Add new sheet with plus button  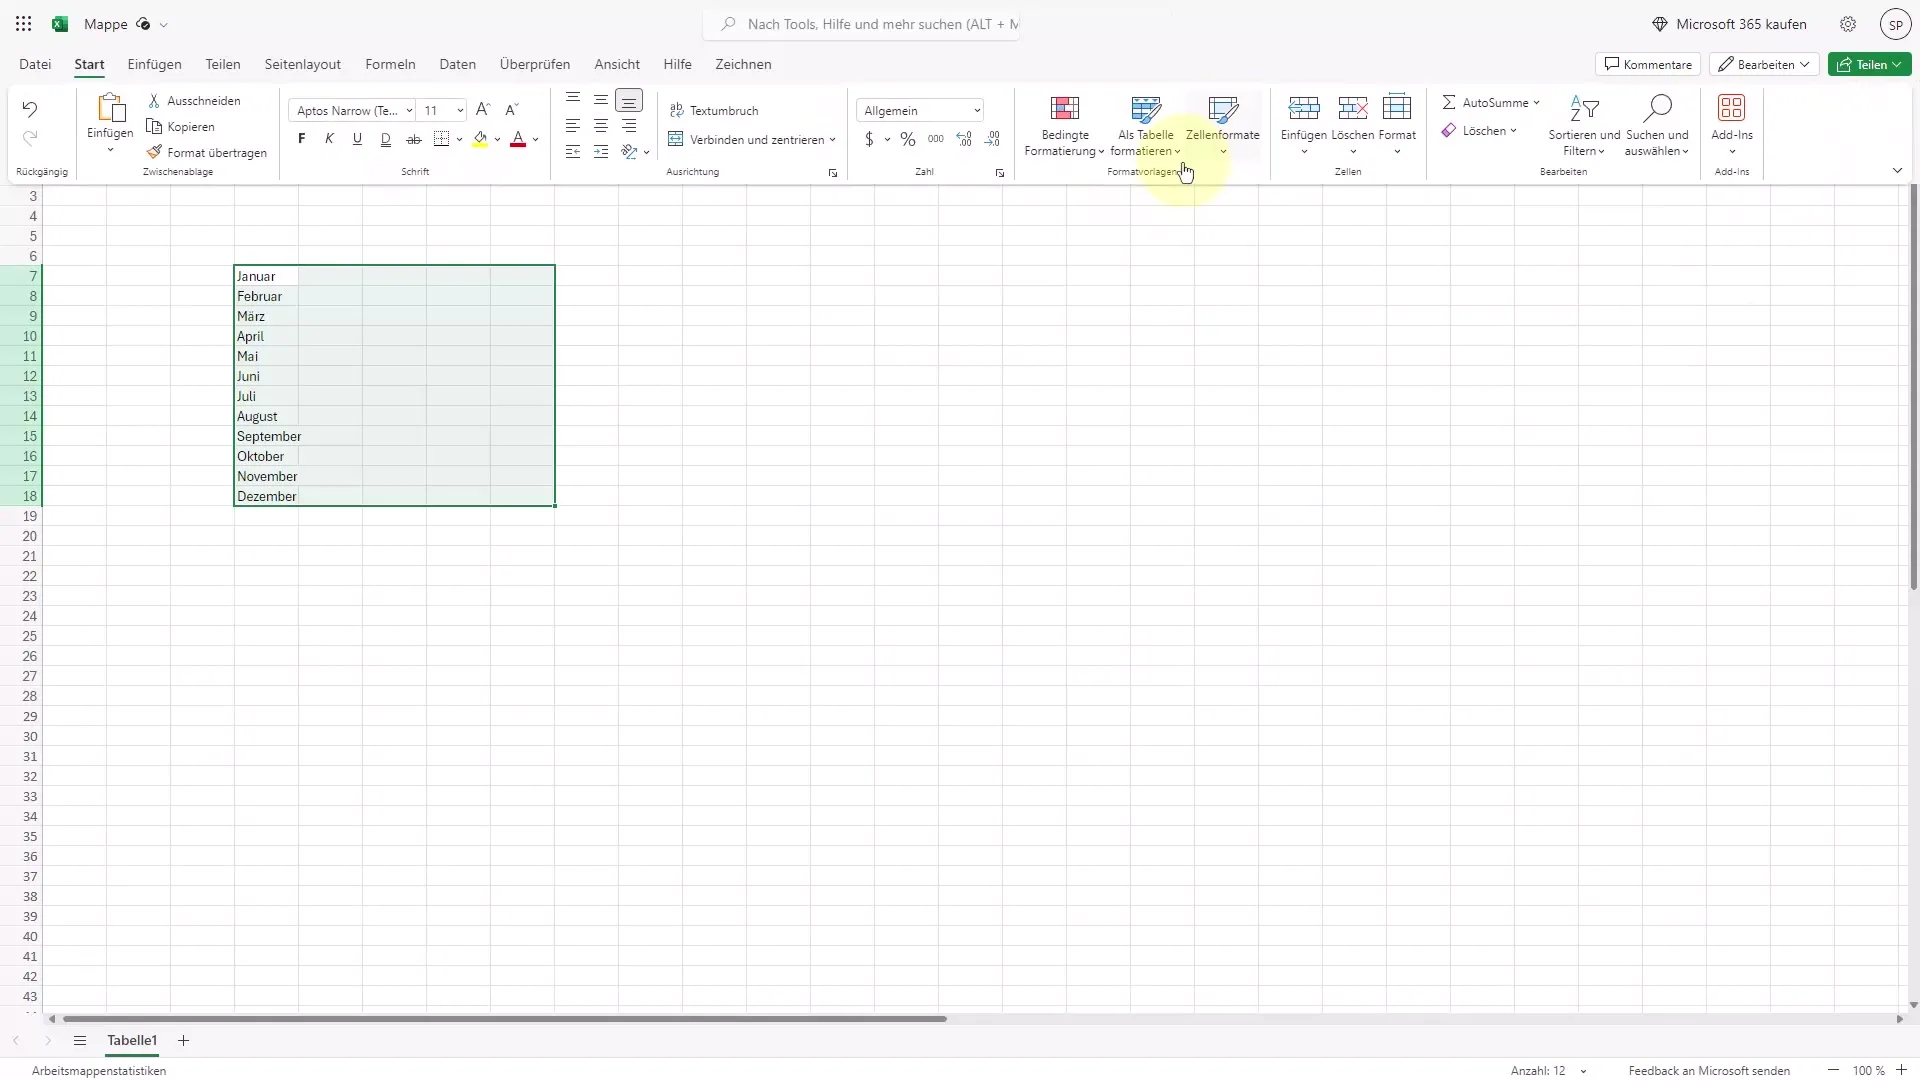click(183, 1040)
